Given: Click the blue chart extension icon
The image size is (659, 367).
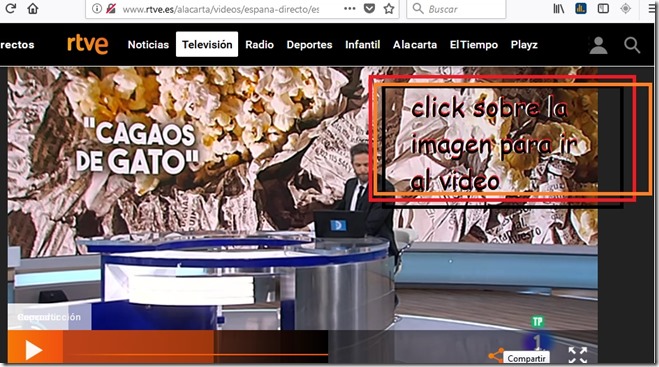Looking at the screenshot, I should tap(581, 8).
